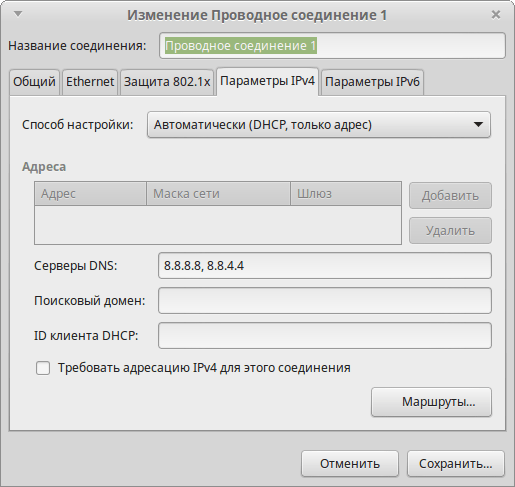The image size is (515, 487).
Task: Switch to the Параметры IPv6 tab
Action: [x=372, y=82]
